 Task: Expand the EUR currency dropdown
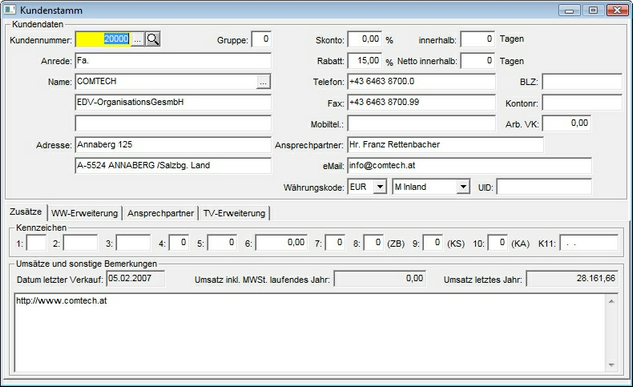(380, 187)
